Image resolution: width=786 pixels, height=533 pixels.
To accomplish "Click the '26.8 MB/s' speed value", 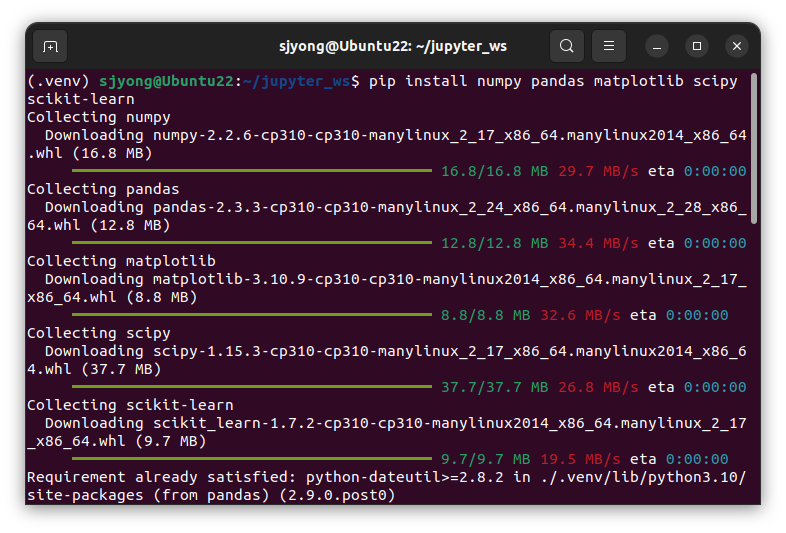I will [599, 387].
